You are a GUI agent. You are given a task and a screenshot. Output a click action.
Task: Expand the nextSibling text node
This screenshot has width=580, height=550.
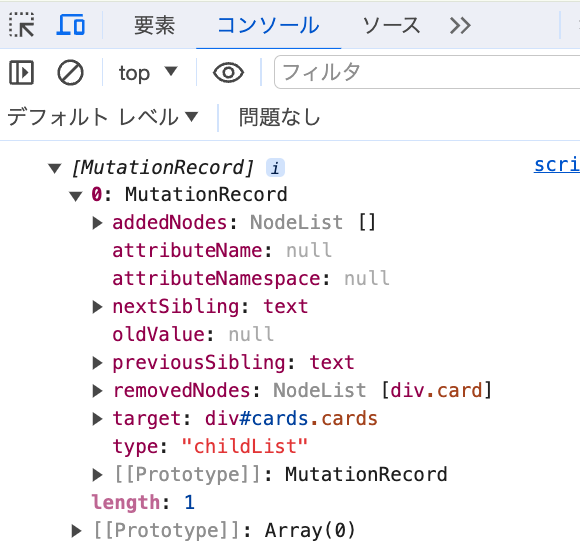(x=97, y=307)
